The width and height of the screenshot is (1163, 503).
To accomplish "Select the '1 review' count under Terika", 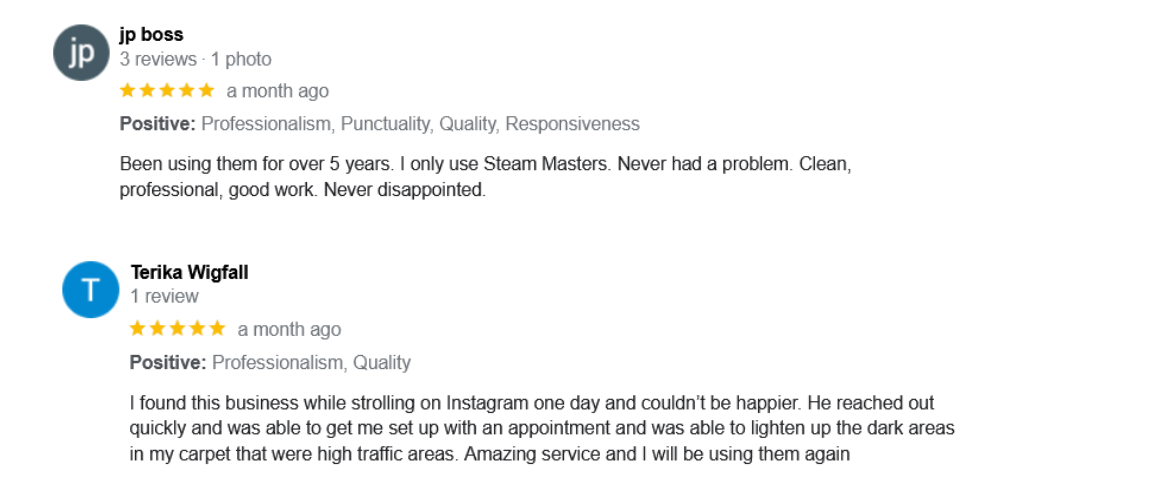I will 164,297.
